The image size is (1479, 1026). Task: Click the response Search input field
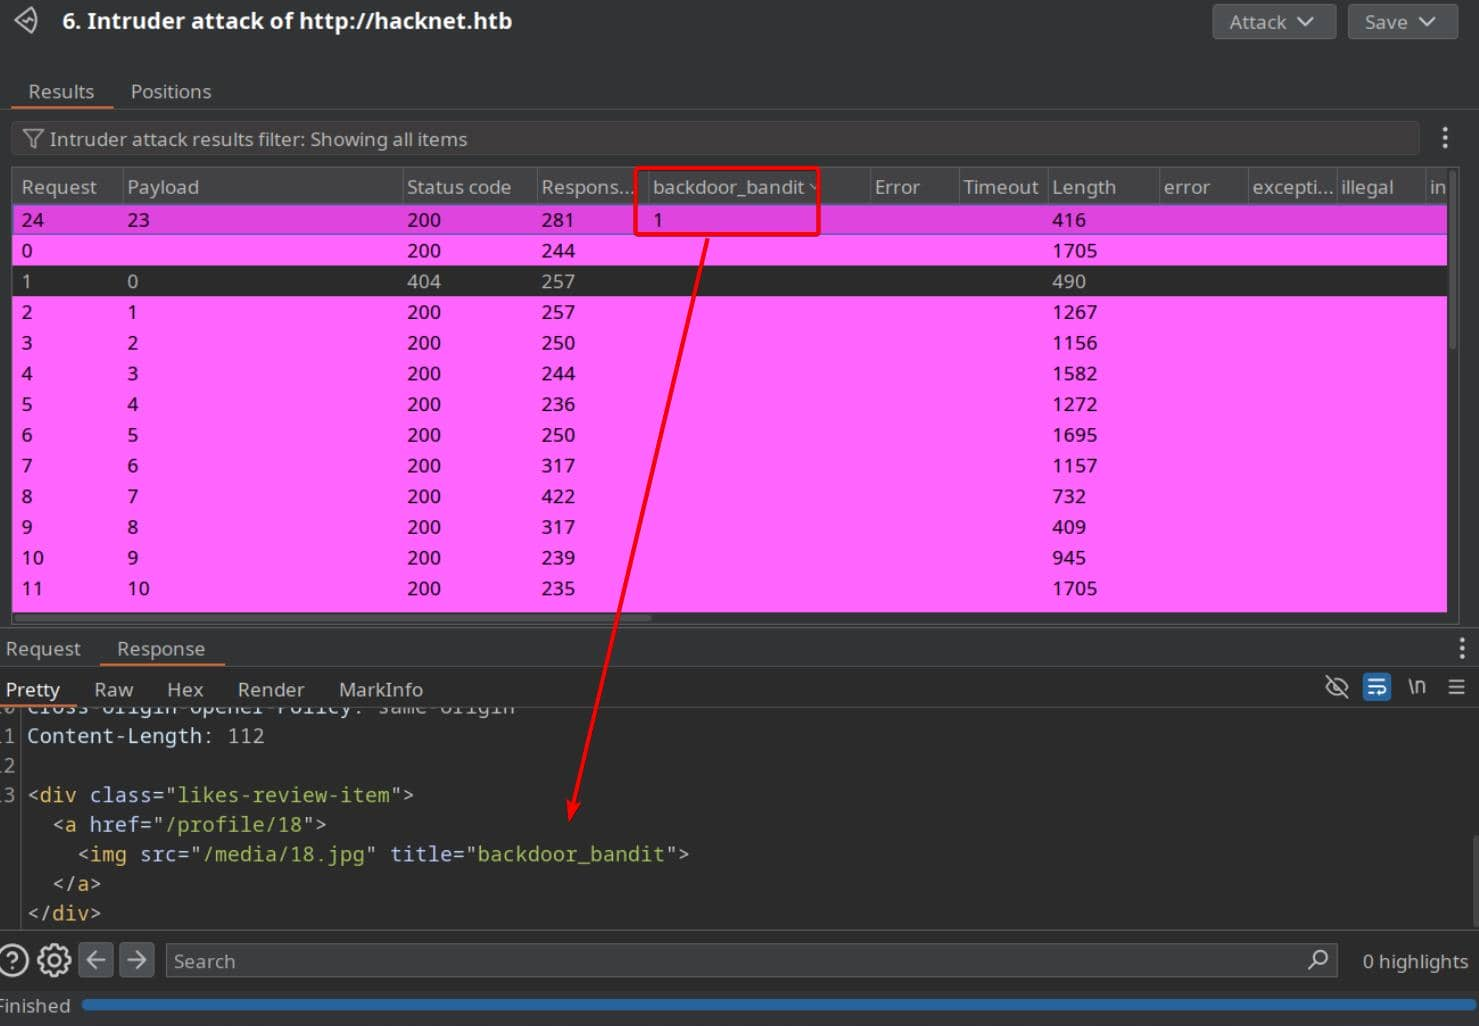(735, 961)
